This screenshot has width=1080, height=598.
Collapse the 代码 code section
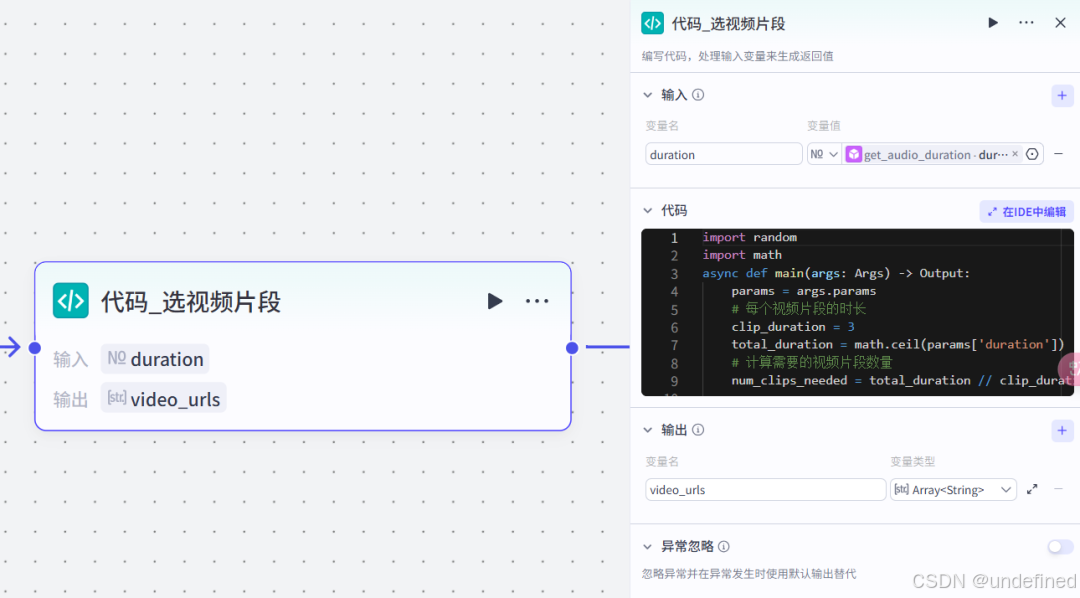648,210
